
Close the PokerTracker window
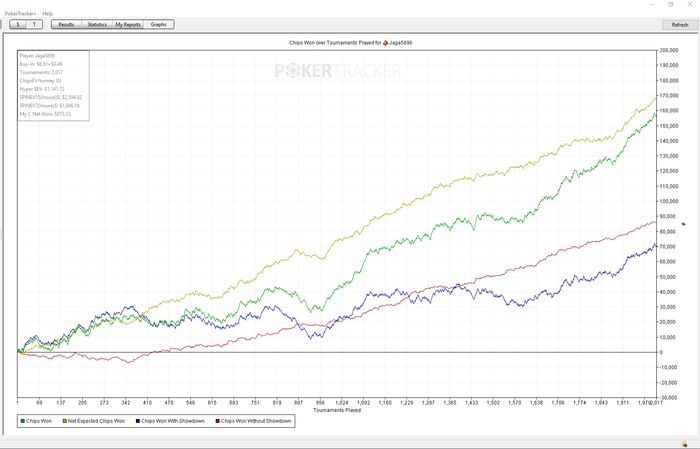click(689, 4)
